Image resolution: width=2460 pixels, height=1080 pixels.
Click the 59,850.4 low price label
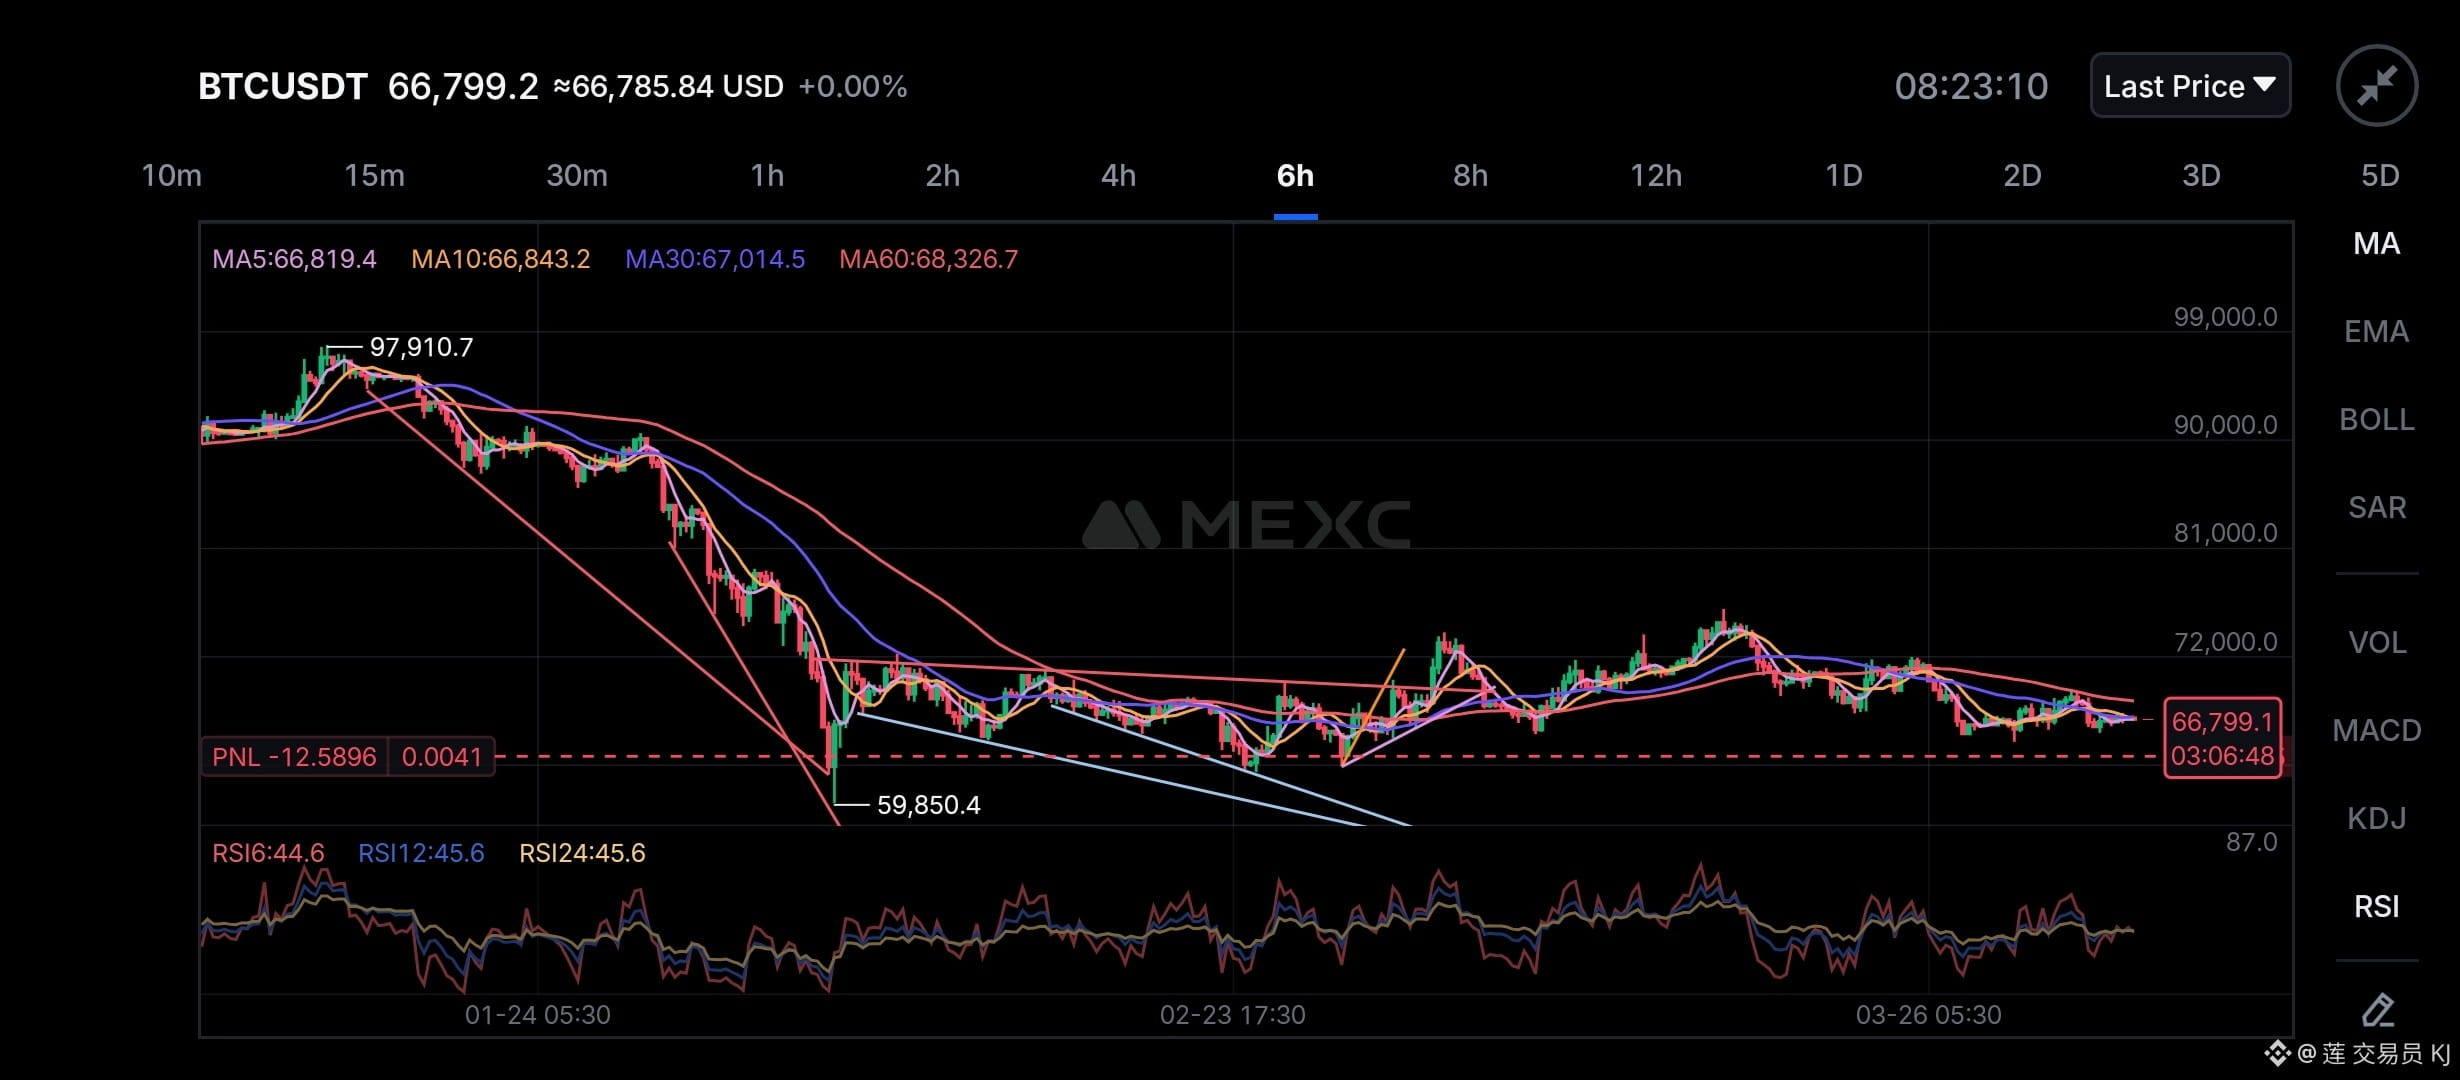pyautogui.click(x=928, y=806)
